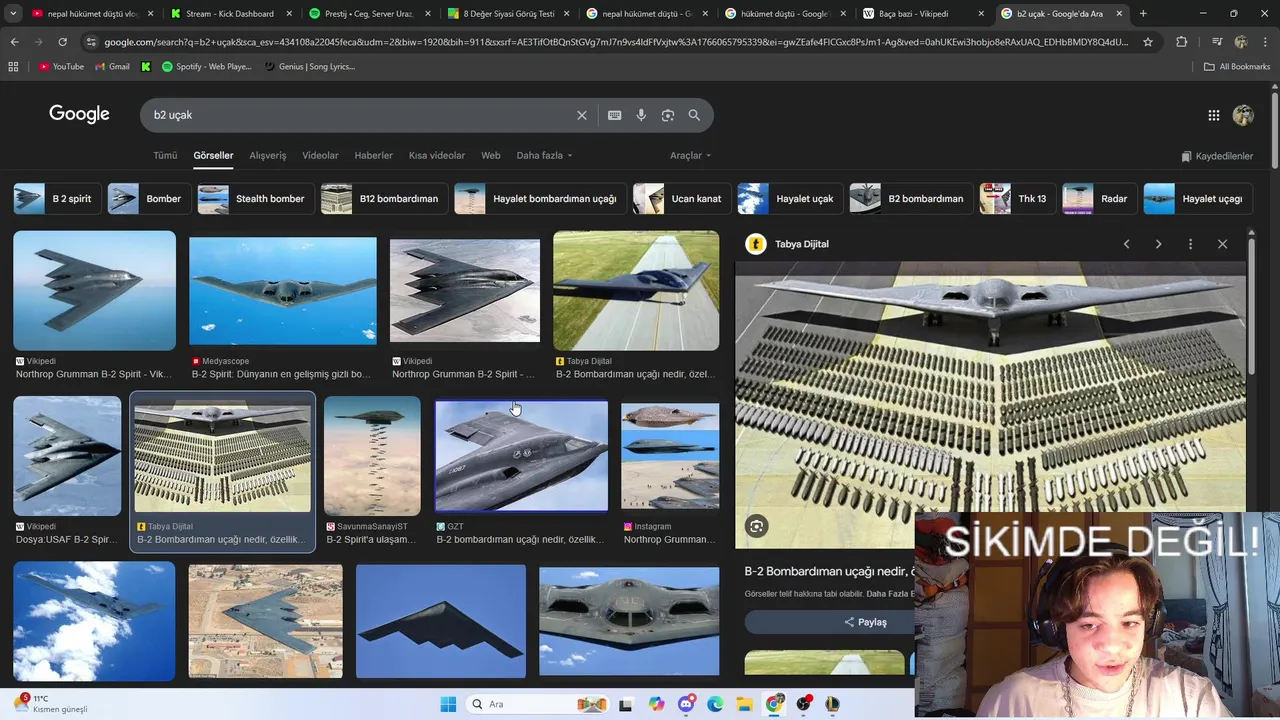Click taskbar Ara search box

pos(538,704)
